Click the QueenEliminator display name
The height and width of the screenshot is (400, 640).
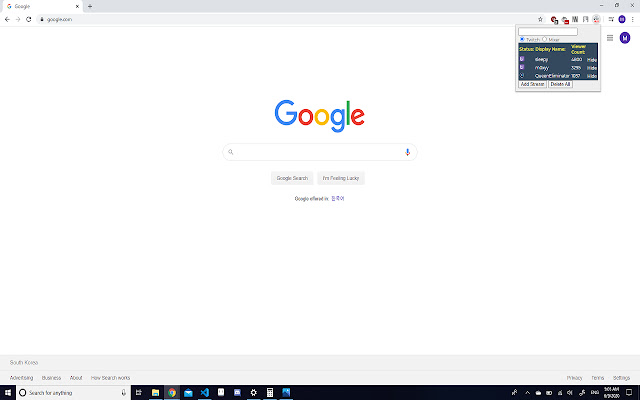(x=552, y=76)
